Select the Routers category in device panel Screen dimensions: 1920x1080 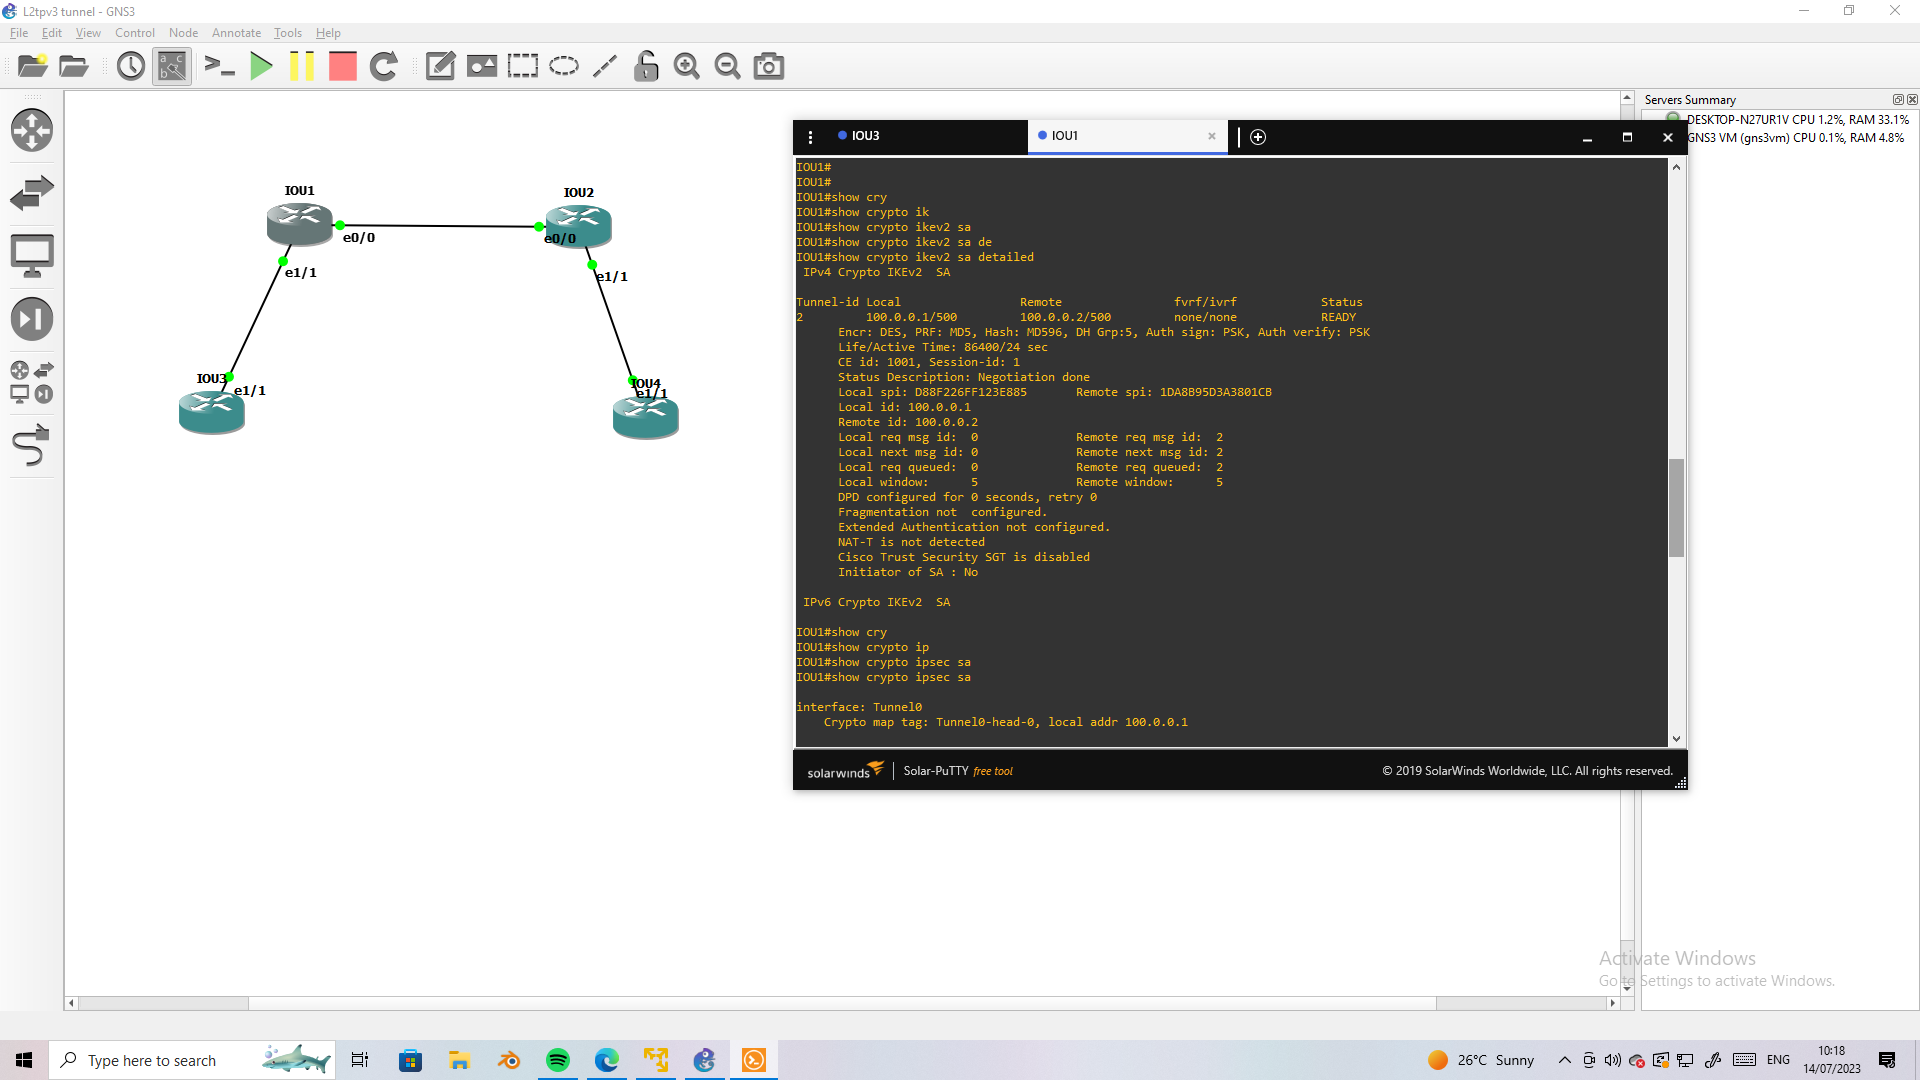click(x=32, y=130)
